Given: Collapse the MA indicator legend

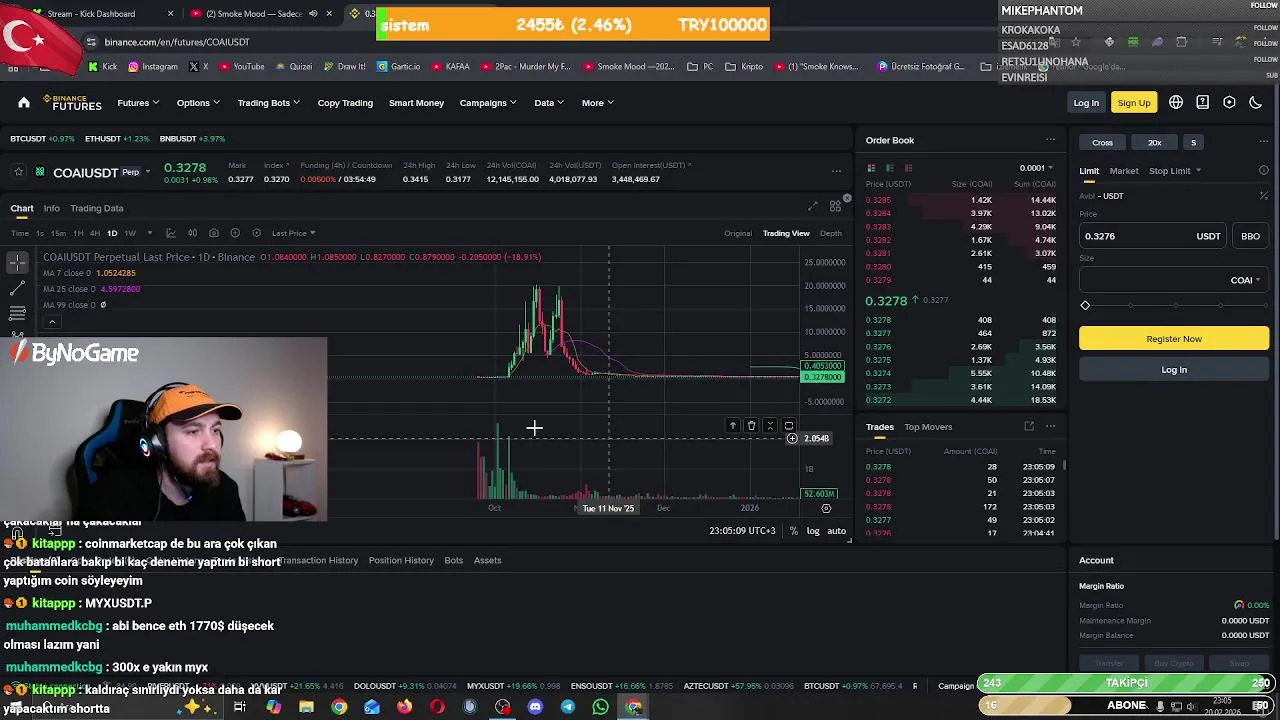Looking at the screenshot, I should tap(52, 322).
